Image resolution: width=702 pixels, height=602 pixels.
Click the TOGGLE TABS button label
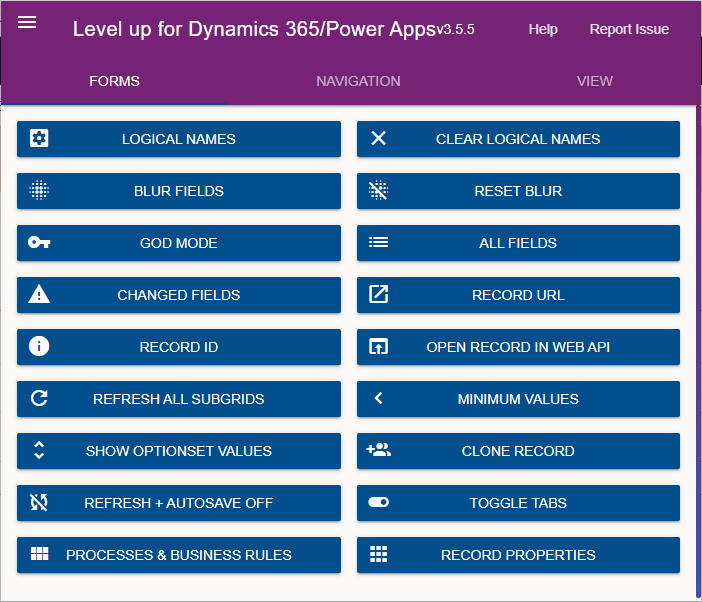point(518,503)
